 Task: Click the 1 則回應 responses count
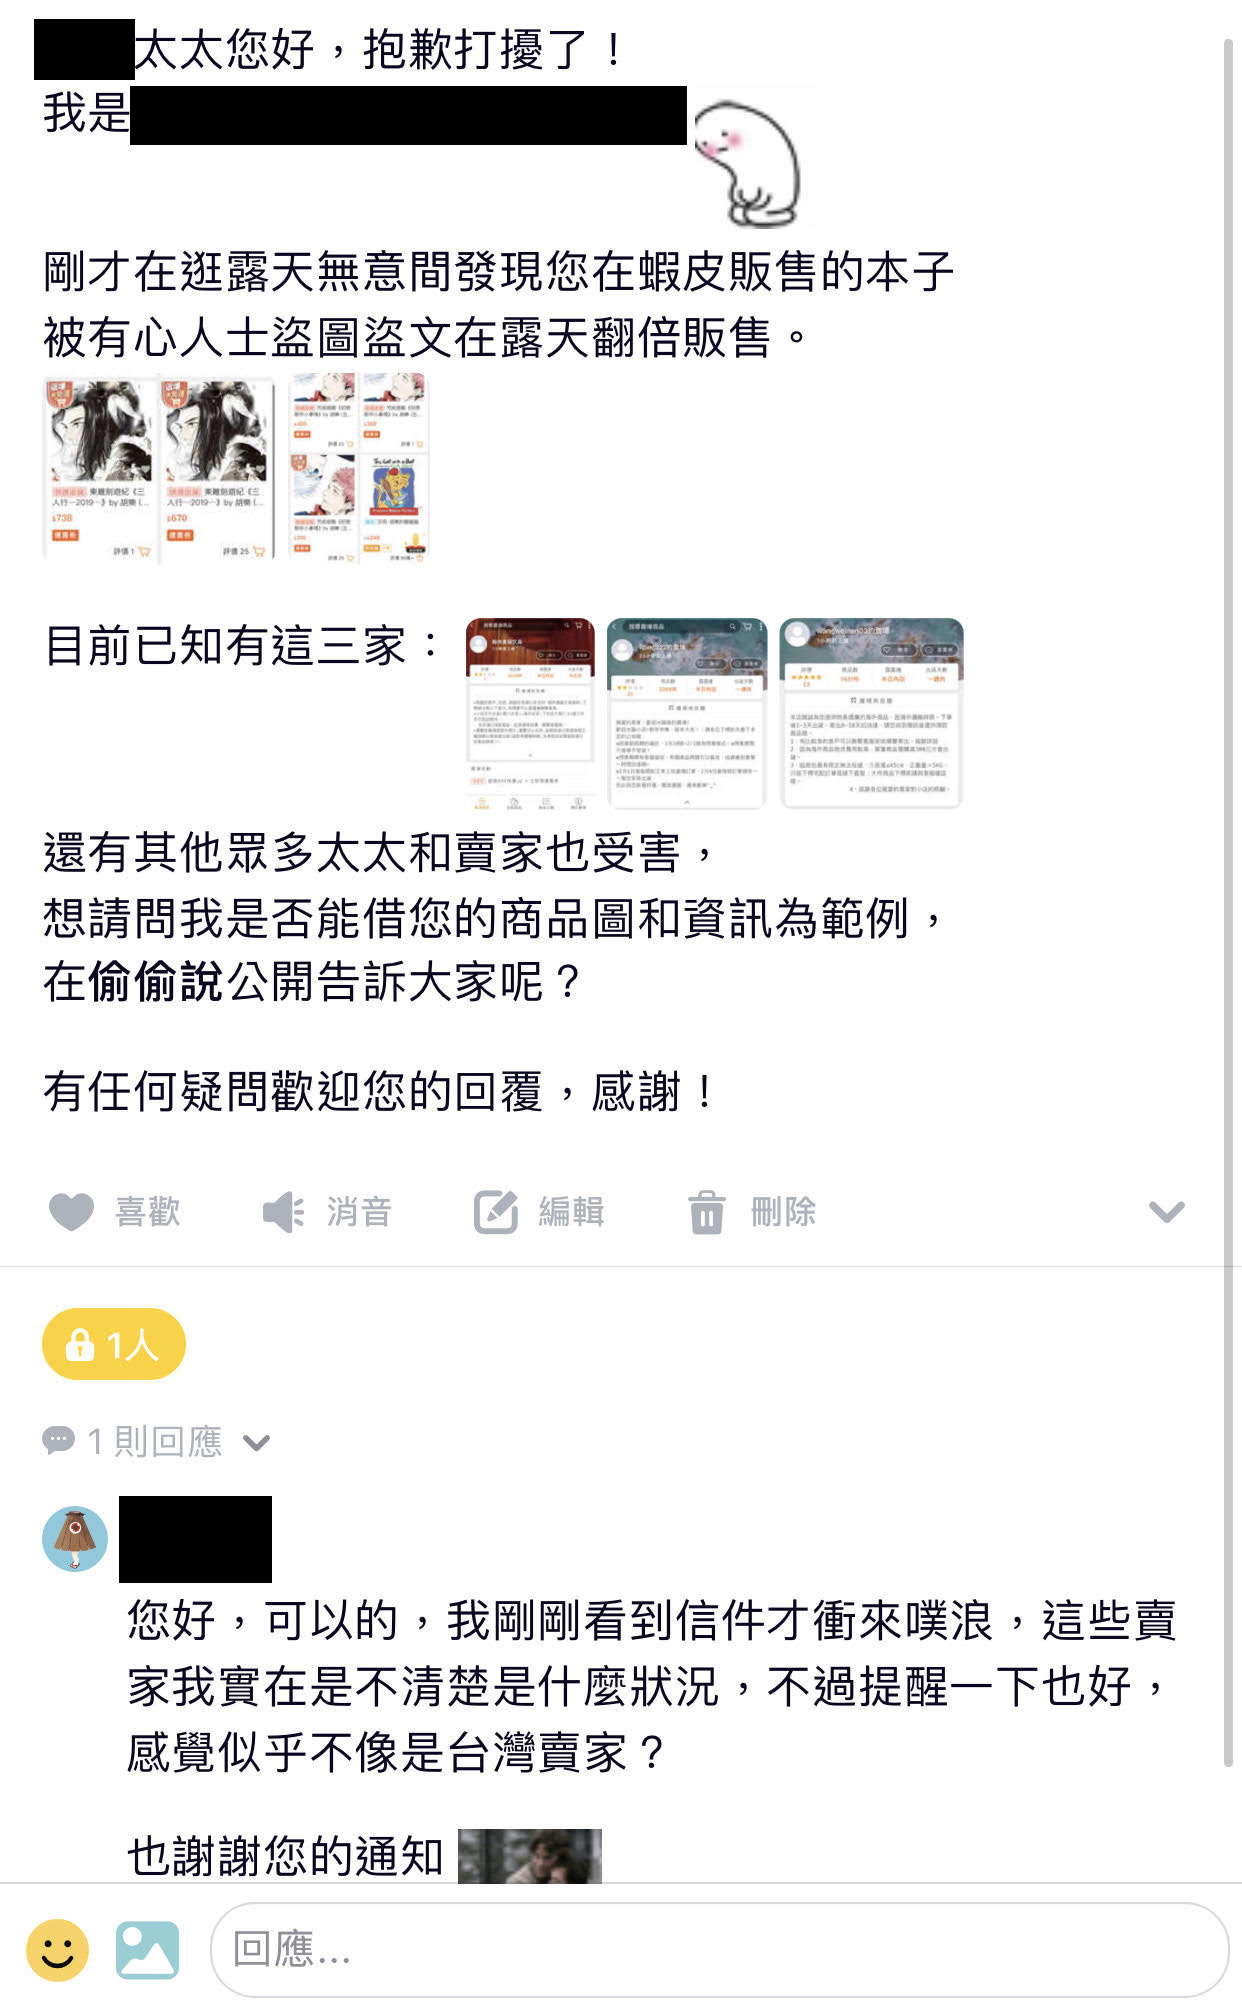[154, 1441]
